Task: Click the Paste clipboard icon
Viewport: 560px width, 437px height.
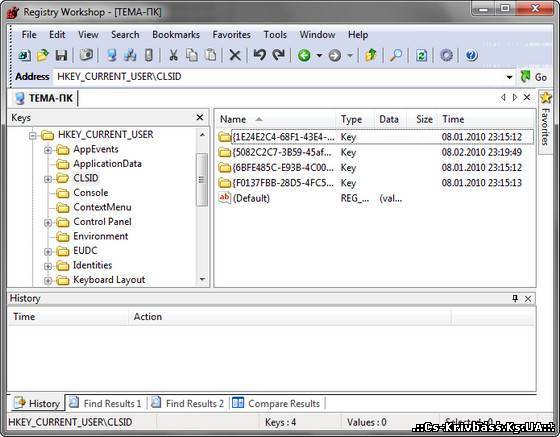Action: point(211,55)
